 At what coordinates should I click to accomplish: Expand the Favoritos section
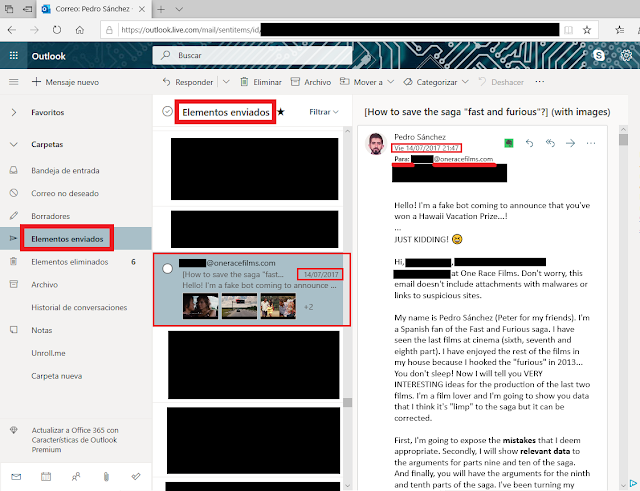pos(13,112)
